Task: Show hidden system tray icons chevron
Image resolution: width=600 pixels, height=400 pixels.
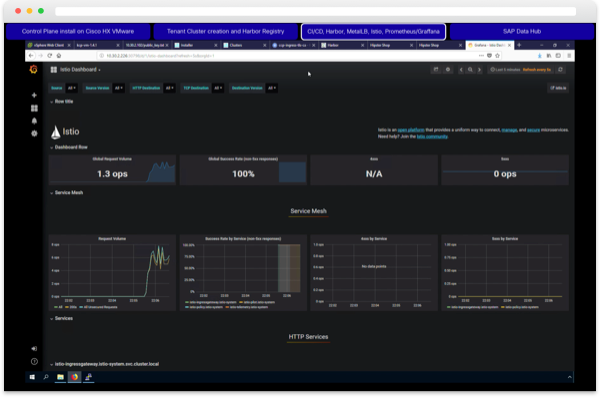Action: click(569, 377)
